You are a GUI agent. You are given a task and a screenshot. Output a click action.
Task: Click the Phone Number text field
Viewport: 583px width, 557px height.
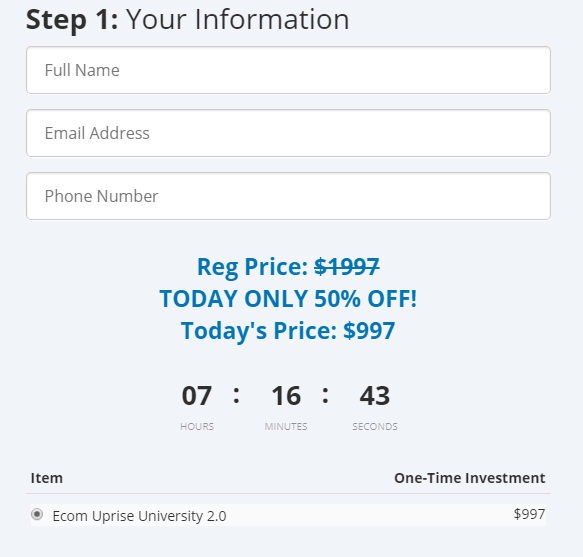(x=288, y=196)
